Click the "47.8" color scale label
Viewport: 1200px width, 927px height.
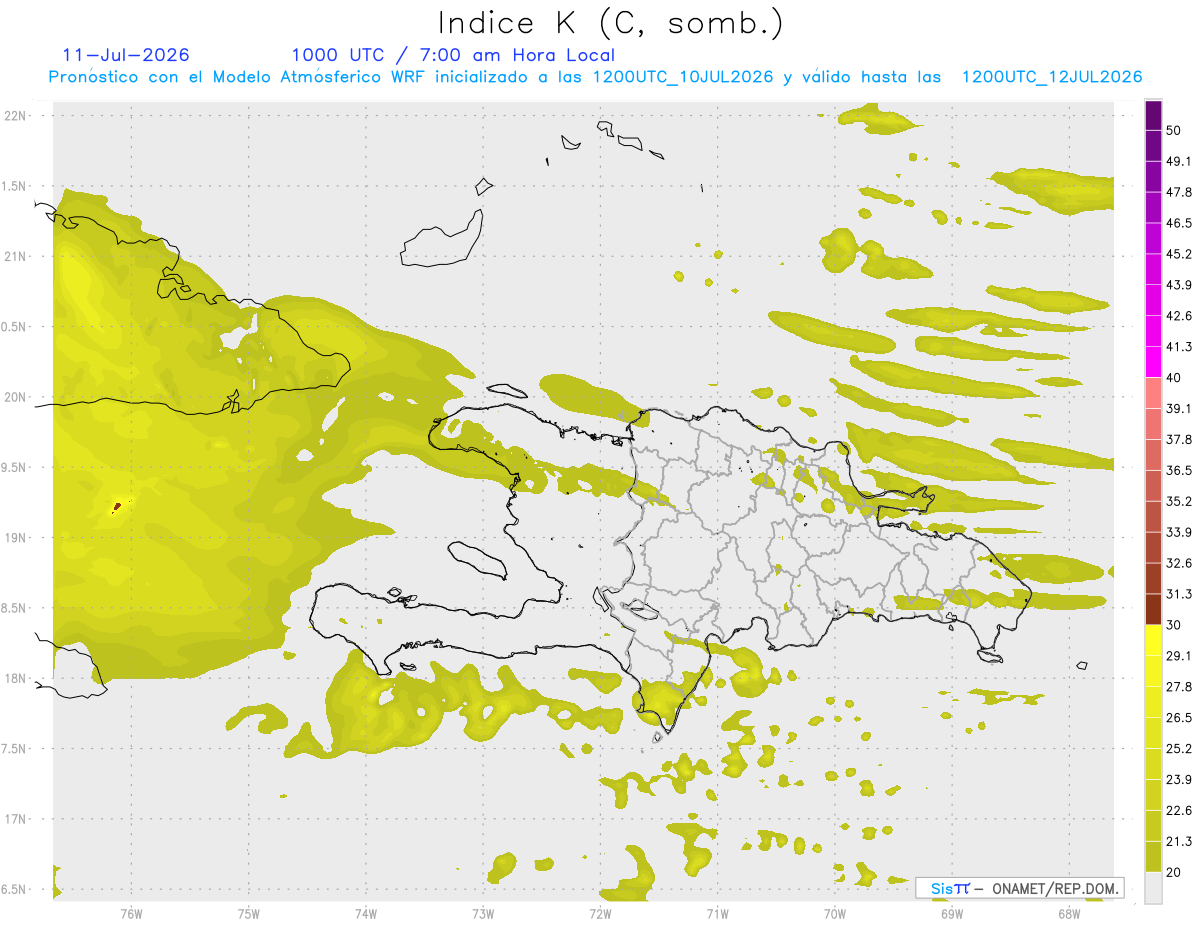coord(1179,192)
